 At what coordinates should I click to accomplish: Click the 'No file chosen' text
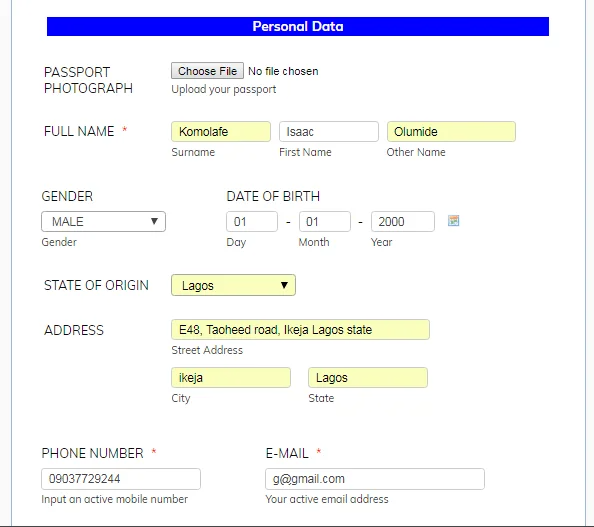tap(283, 71)
